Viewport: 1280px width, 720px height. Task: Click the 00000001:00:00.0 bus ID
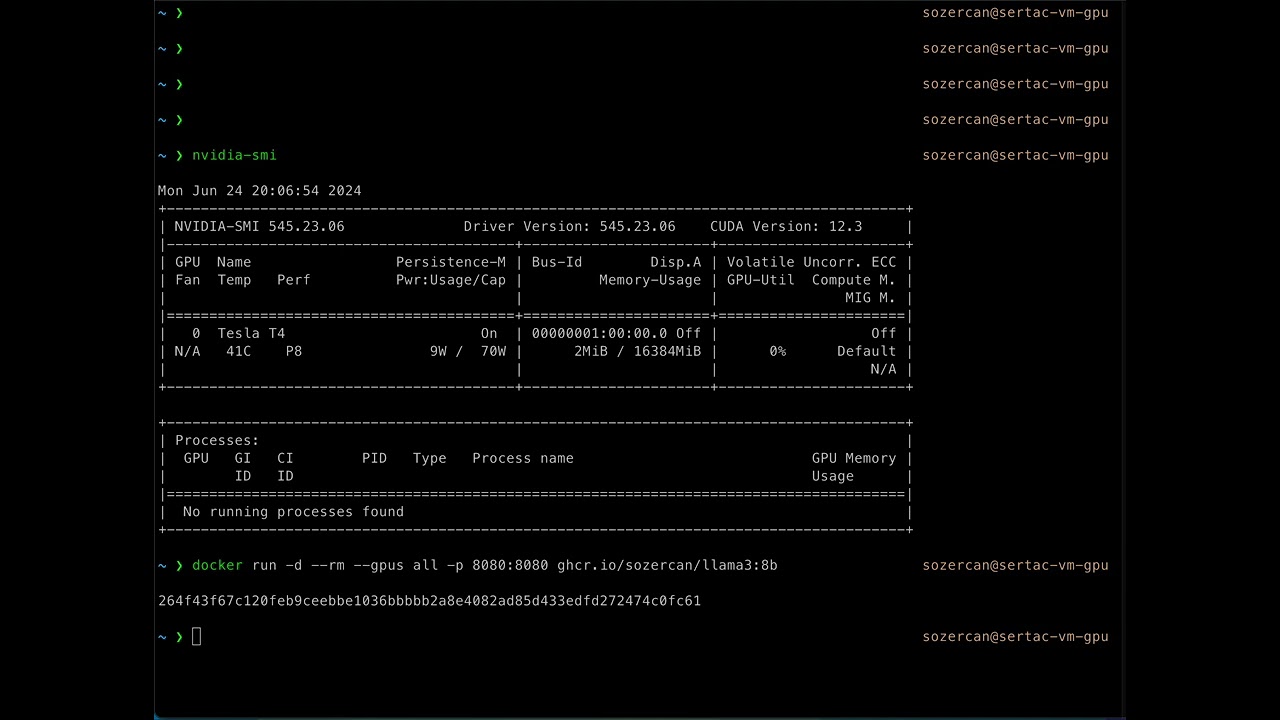[600, 333]
